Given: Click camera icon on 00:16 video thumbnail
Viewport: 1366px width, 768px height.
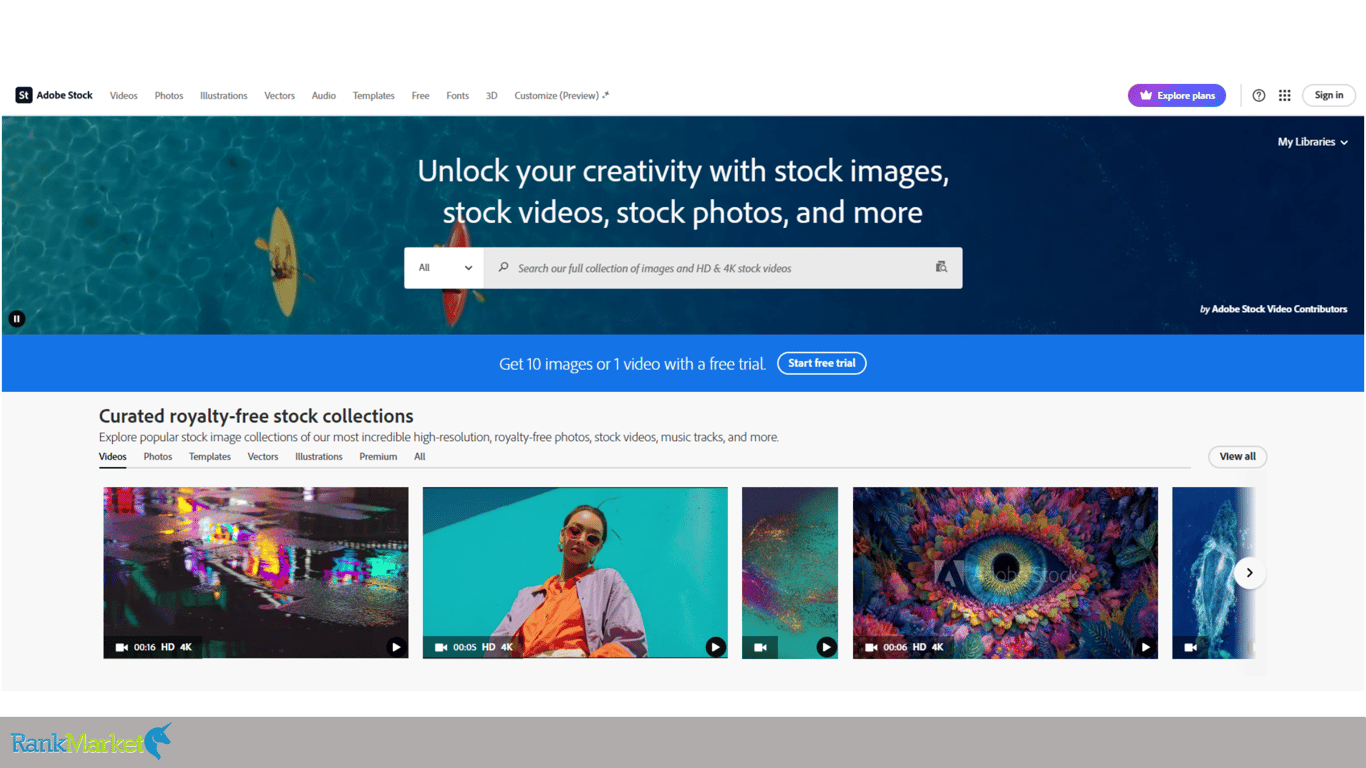Looking at the screenshot, I should click(x=122, y=647).
